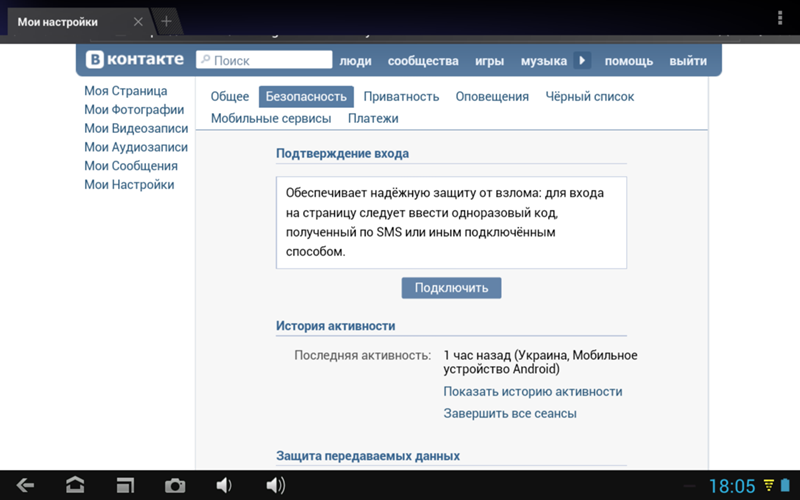Switch to the Приватность settings tab

point(401,96)
